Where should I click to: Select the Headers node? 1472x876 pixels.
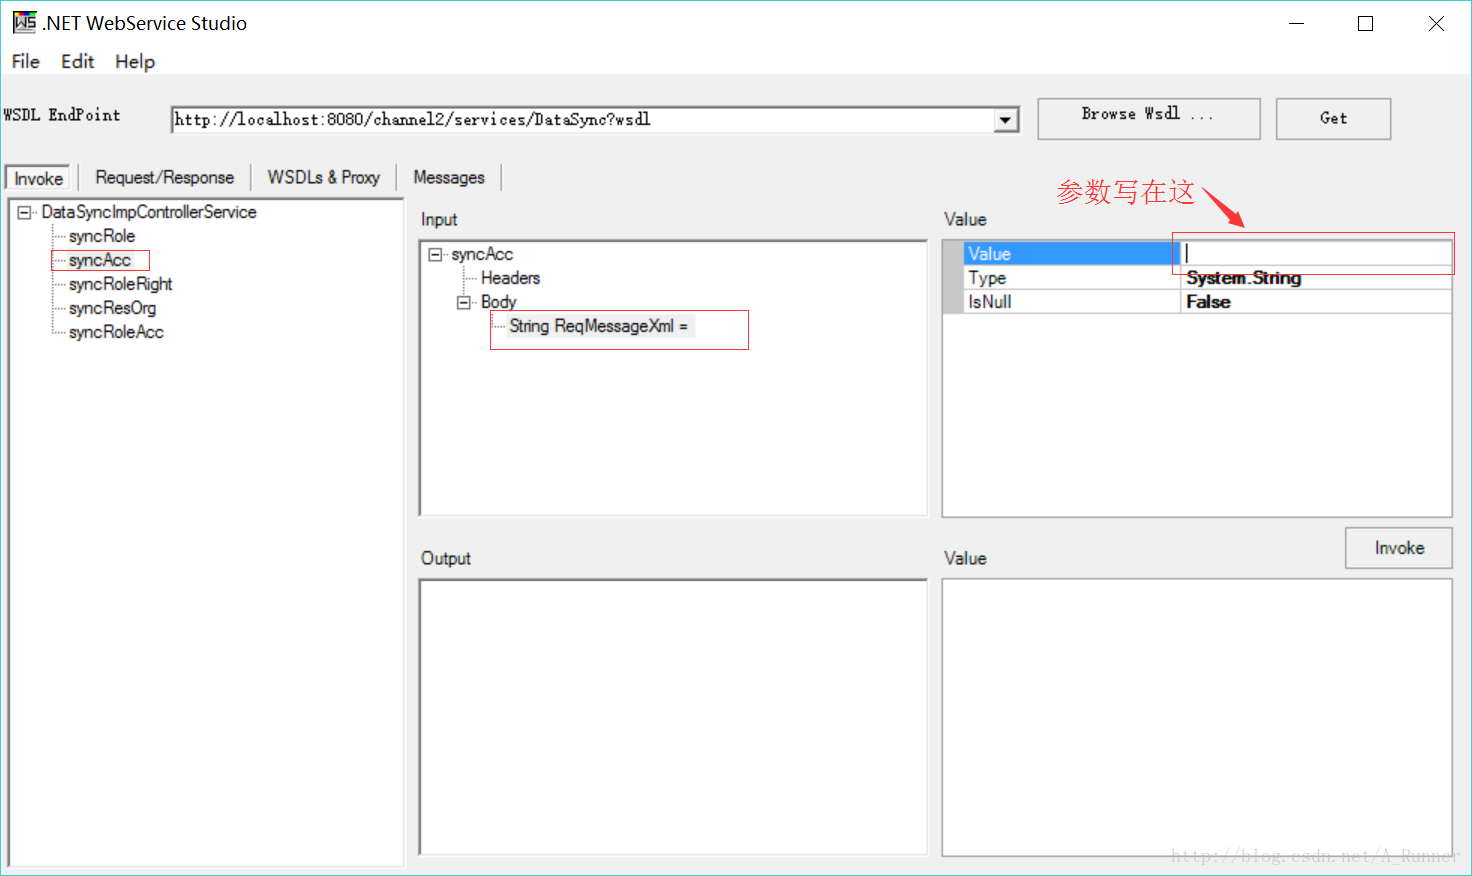click(x=510, y=278)
